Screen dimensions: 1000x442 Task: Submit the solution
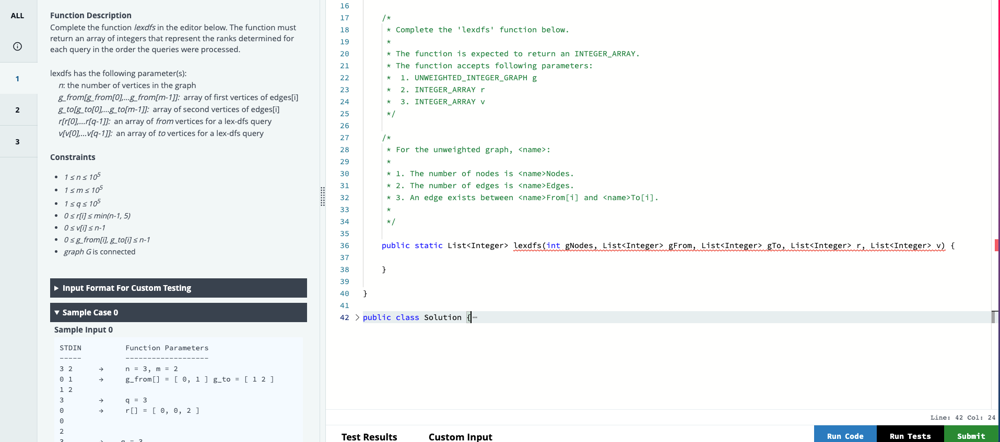coord(971,434)
